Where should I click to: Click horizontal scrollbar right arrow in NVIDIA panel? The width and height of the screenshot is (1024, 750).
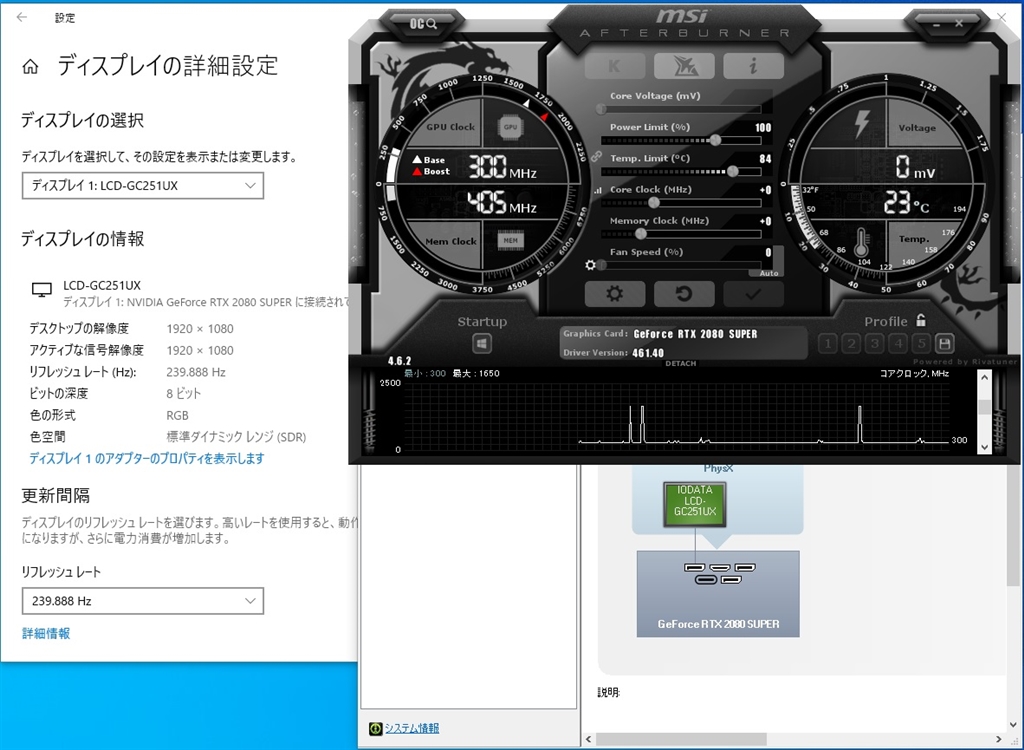(999, 739)
